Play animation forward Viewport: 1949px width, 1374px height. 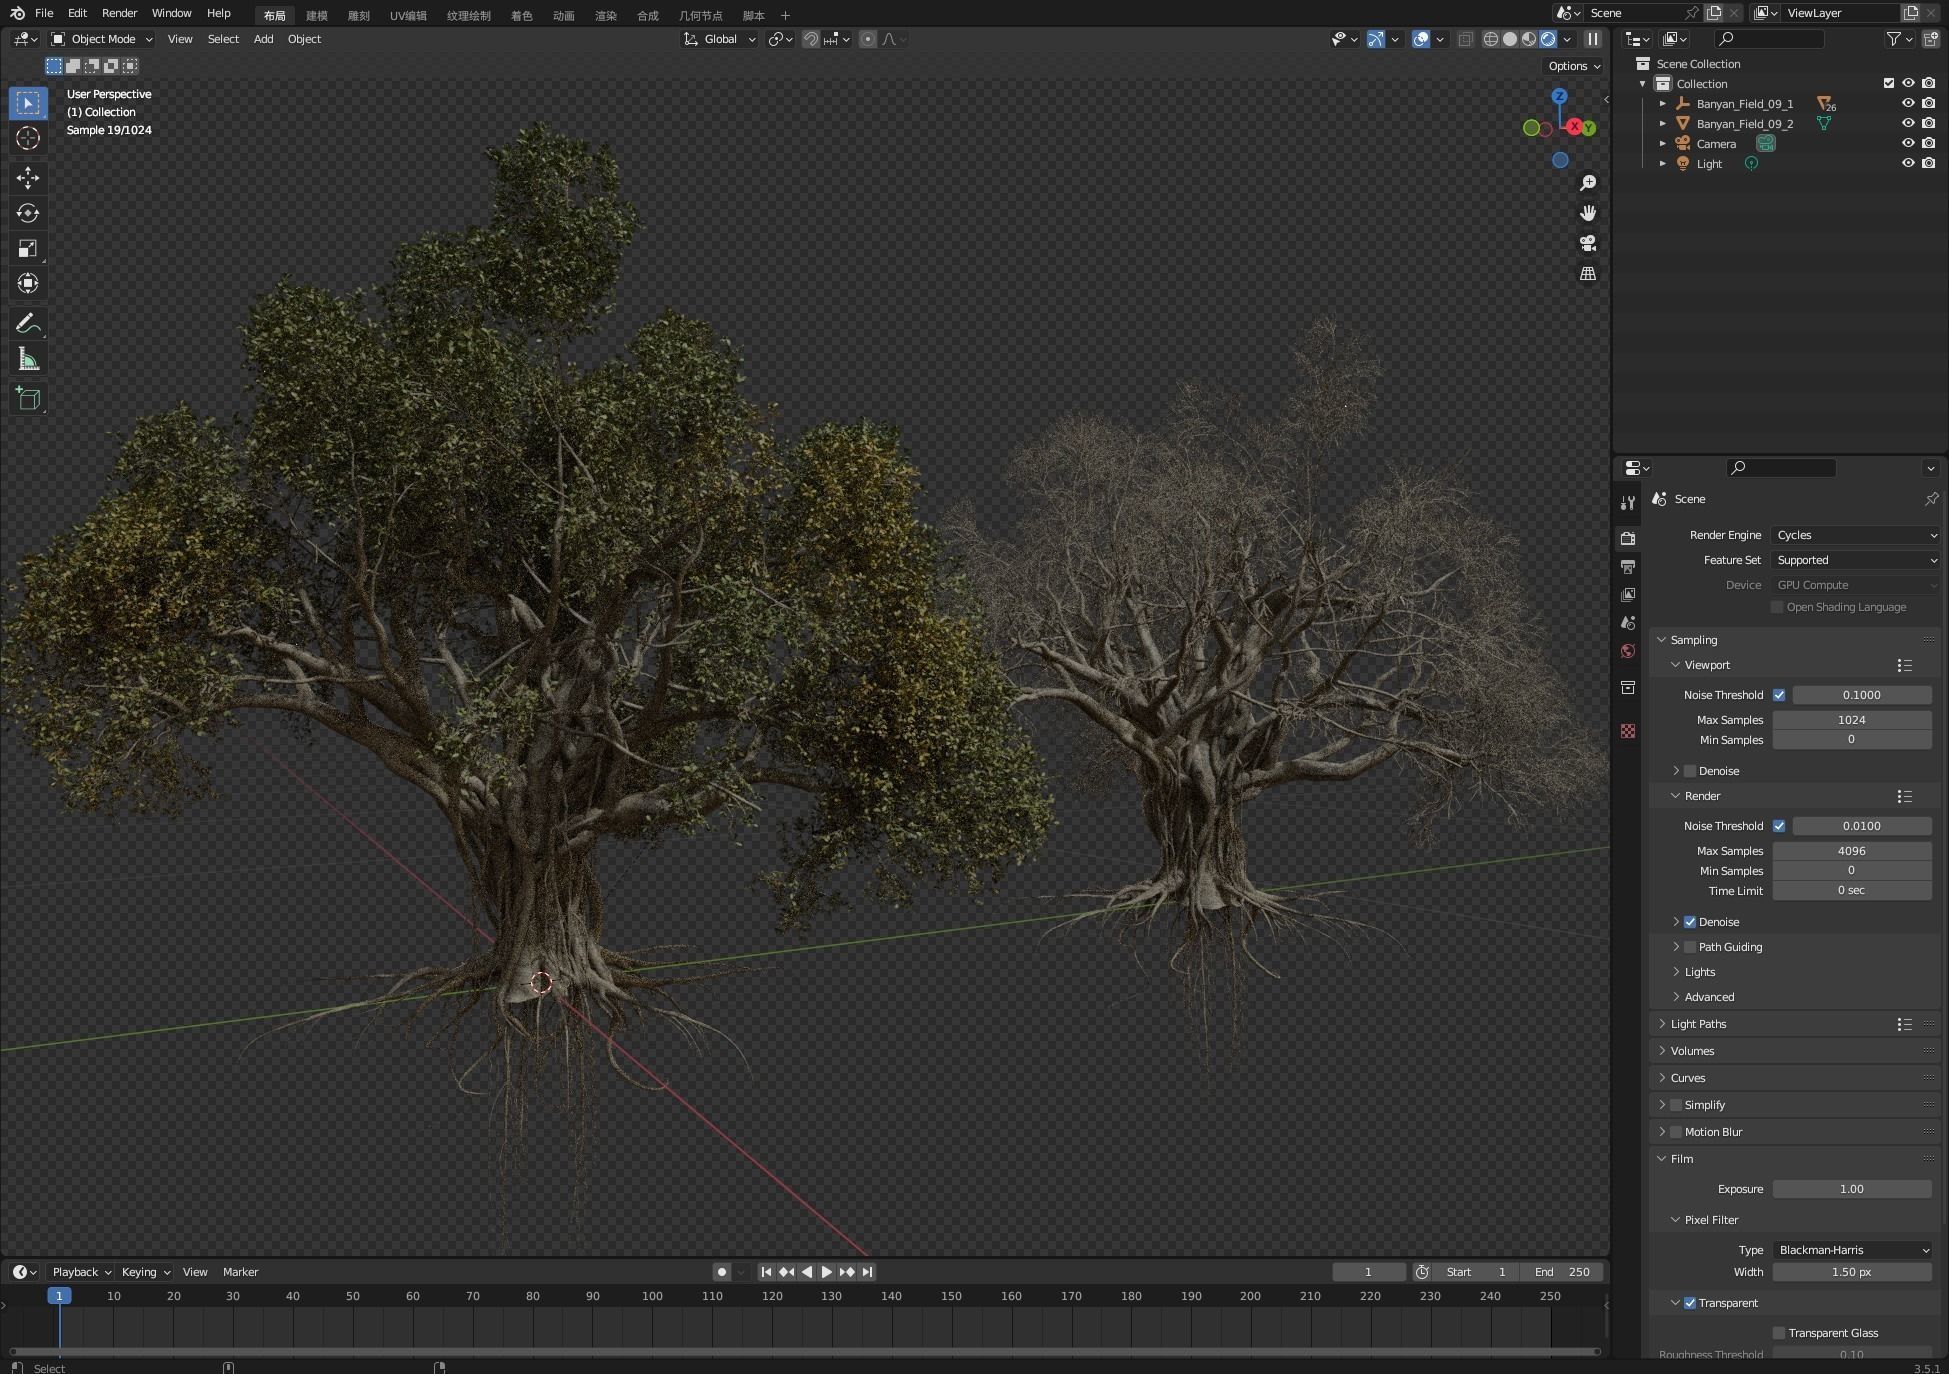(827, 1272)
